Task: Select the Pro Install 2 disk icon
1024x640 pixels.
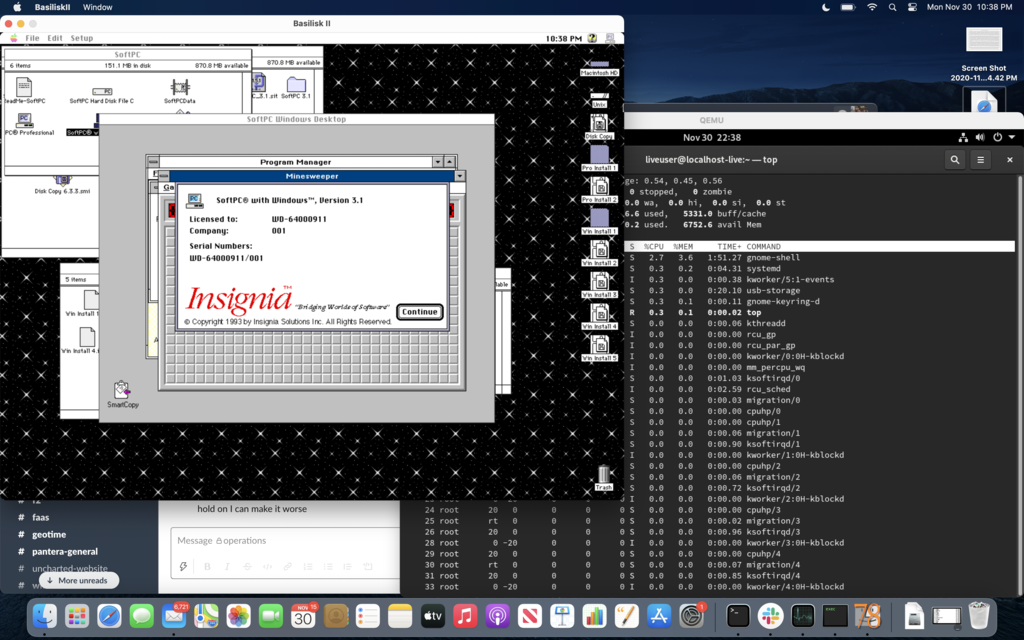Action: tap(600, 190)
